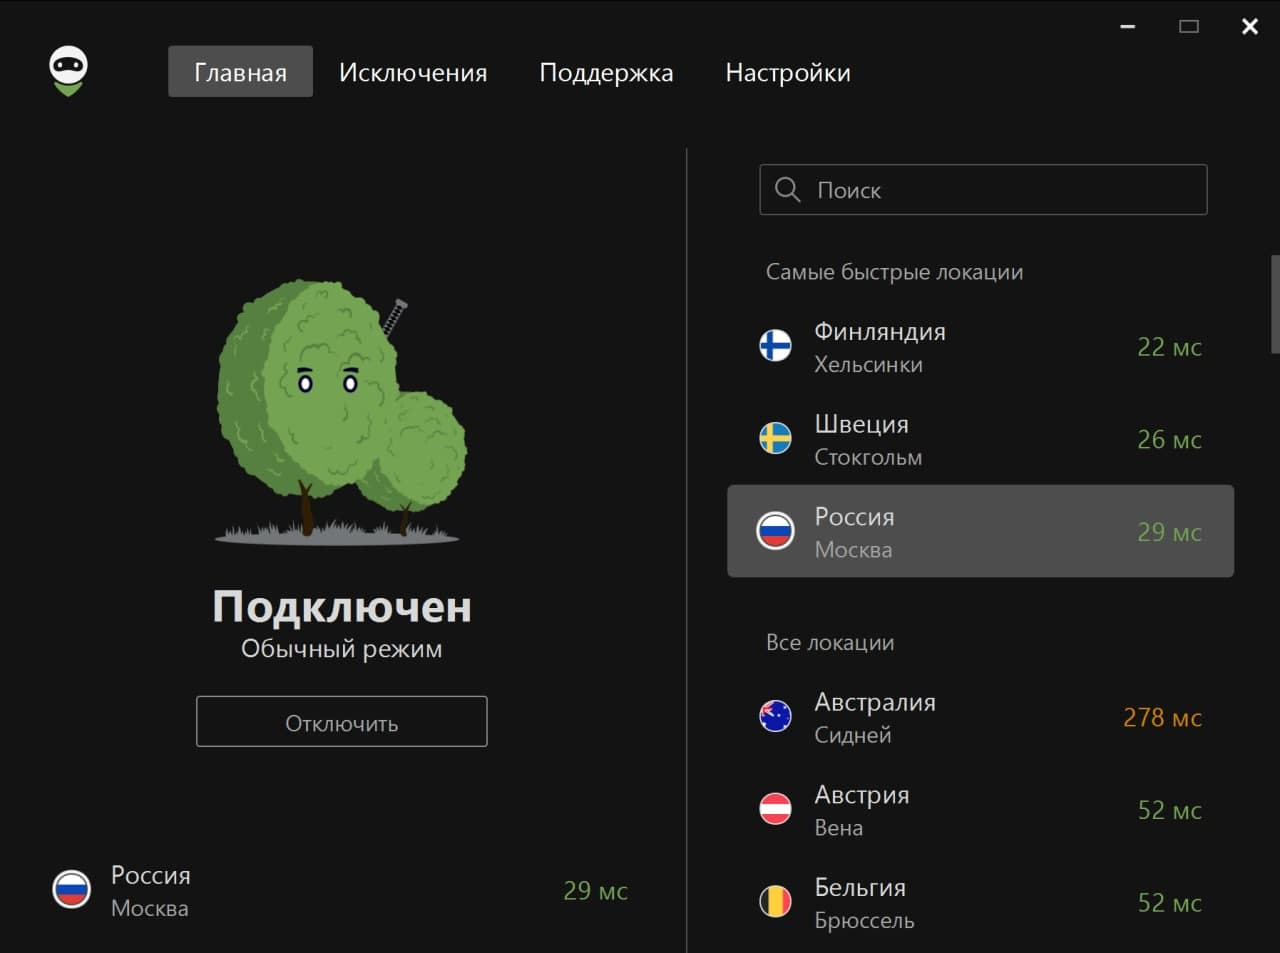Screen dimensions: 1280x953
Task: Click the Подключен status heading
Action: tap(342, 606)
